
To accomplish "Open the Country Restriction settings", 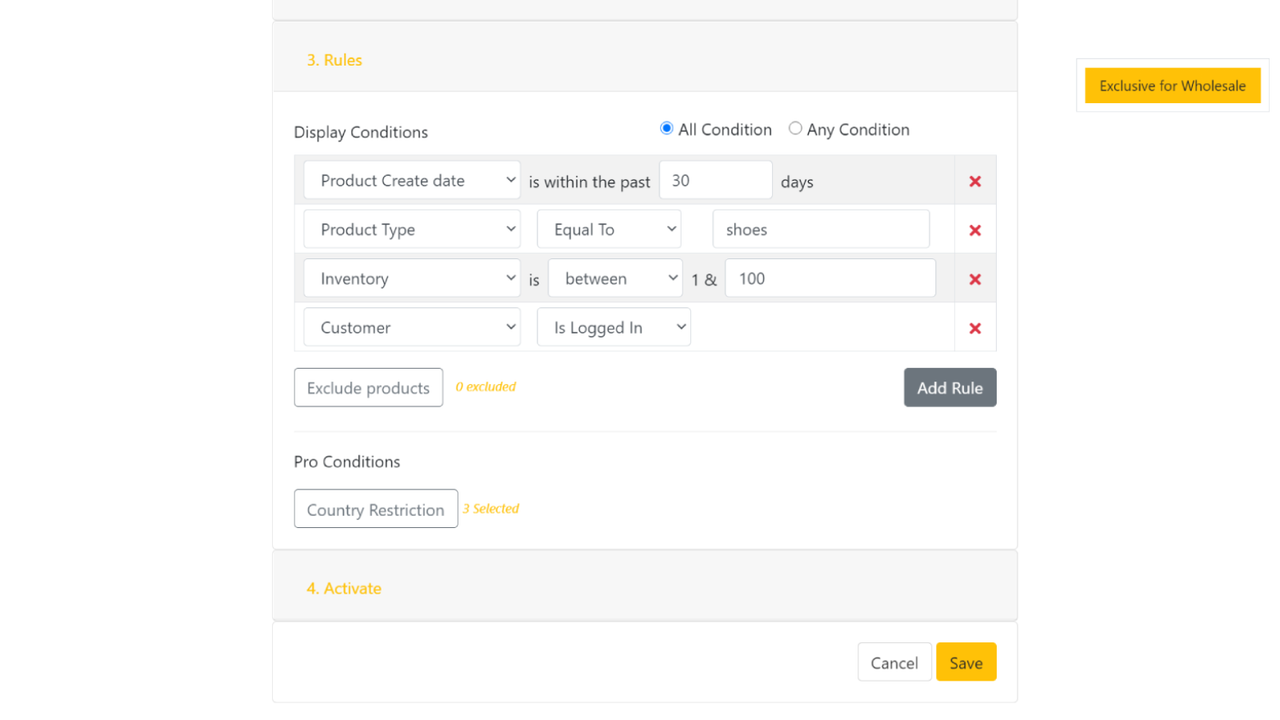I will 376,509.
